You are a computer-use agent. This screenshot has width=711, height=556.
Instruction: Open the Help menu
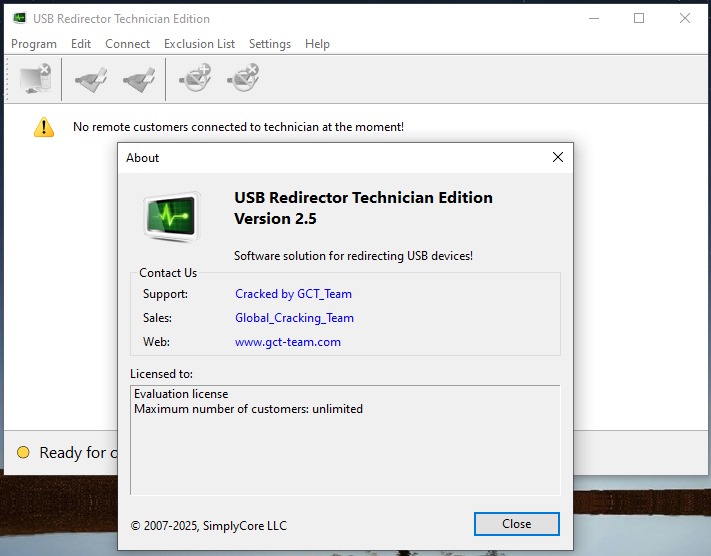click(x=317, y=44)
